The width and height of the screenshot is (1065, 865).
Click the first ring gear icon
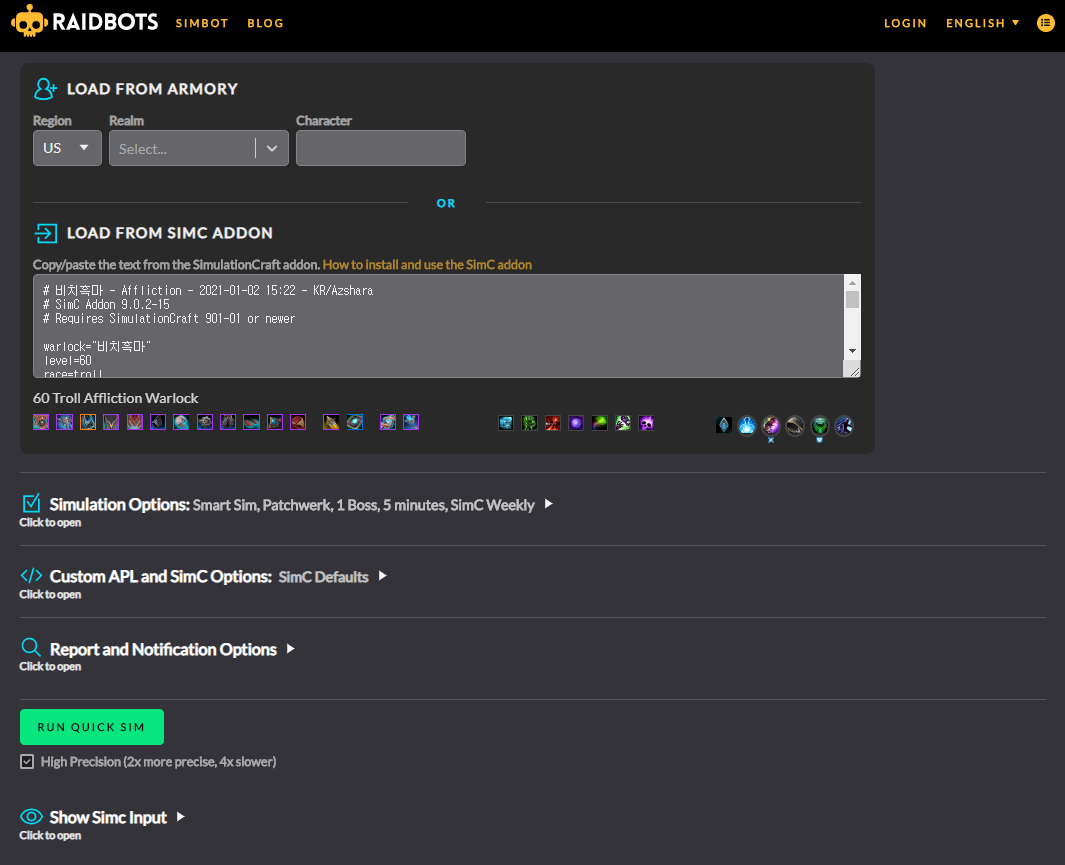(274, 422)
